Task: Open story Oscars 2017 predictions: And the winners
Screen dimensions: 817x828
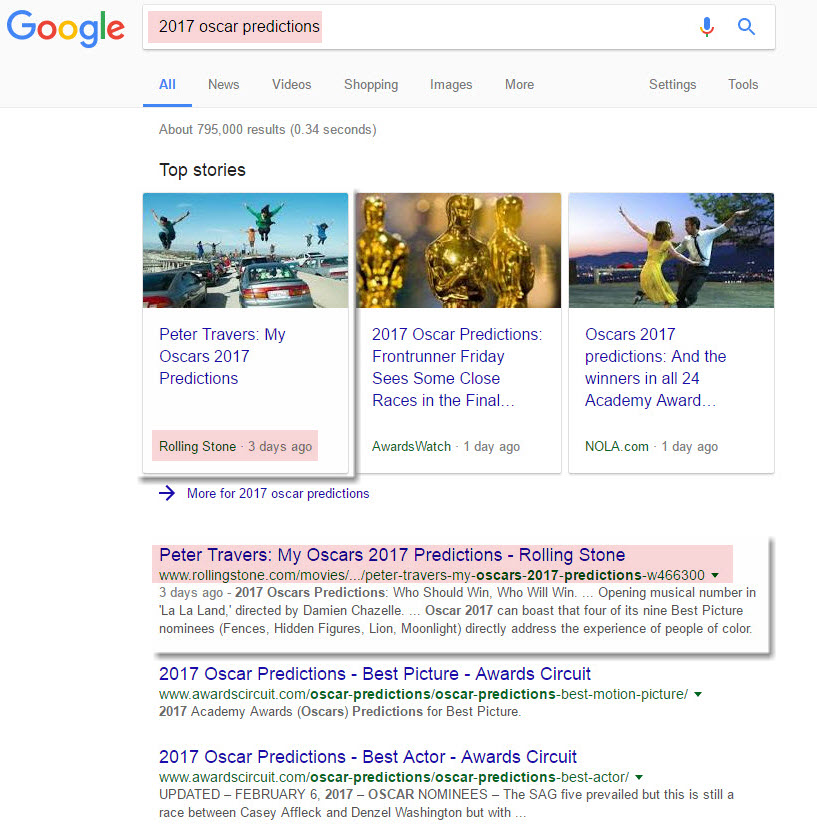Action: pos(655,367)
